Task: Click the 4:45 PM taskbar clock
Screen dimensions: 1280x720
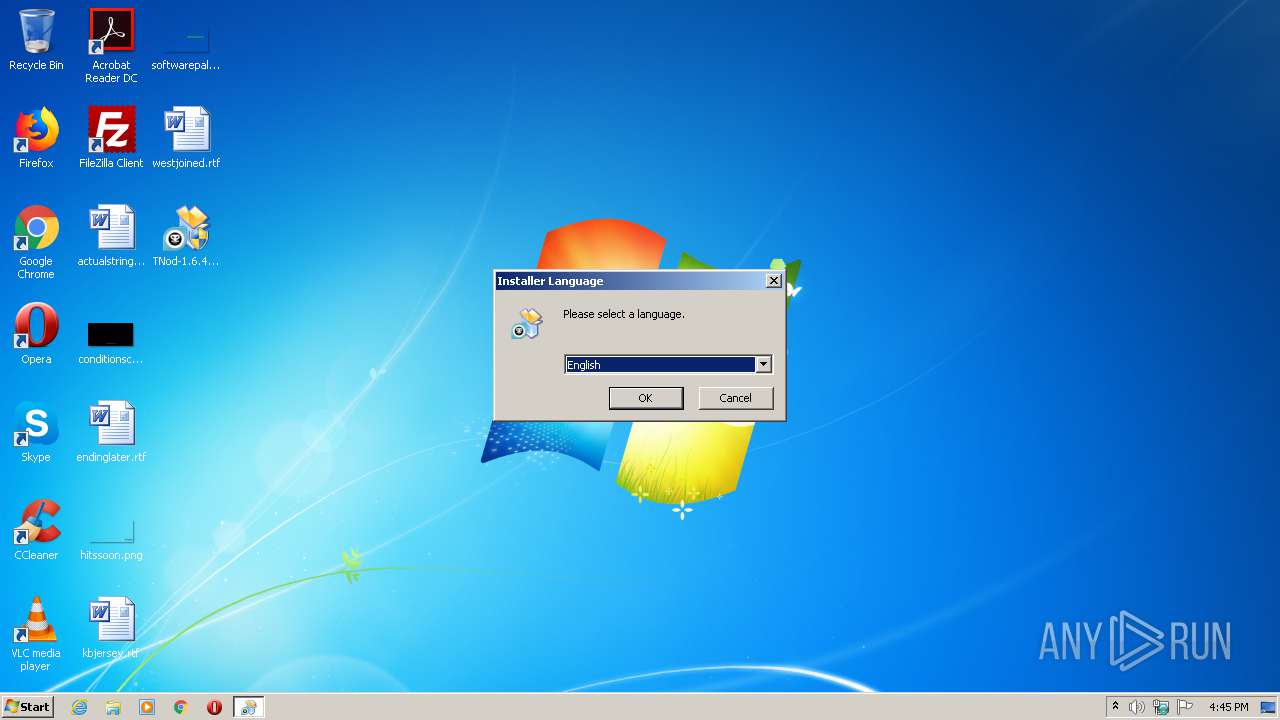Action: tap(1228, 707)
